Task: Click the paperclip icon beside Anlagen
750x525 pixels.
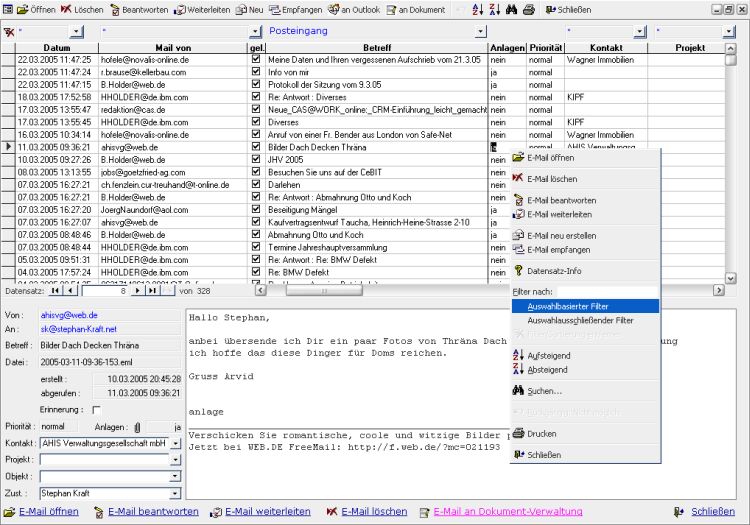Action: click(x=139, y=426)
